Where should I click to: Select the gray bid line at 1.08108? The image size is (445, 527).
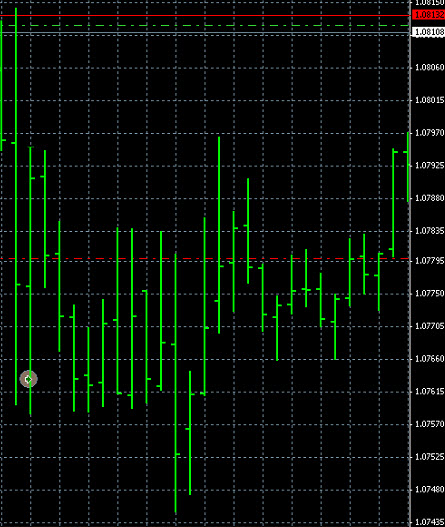(x=205, y=33)
